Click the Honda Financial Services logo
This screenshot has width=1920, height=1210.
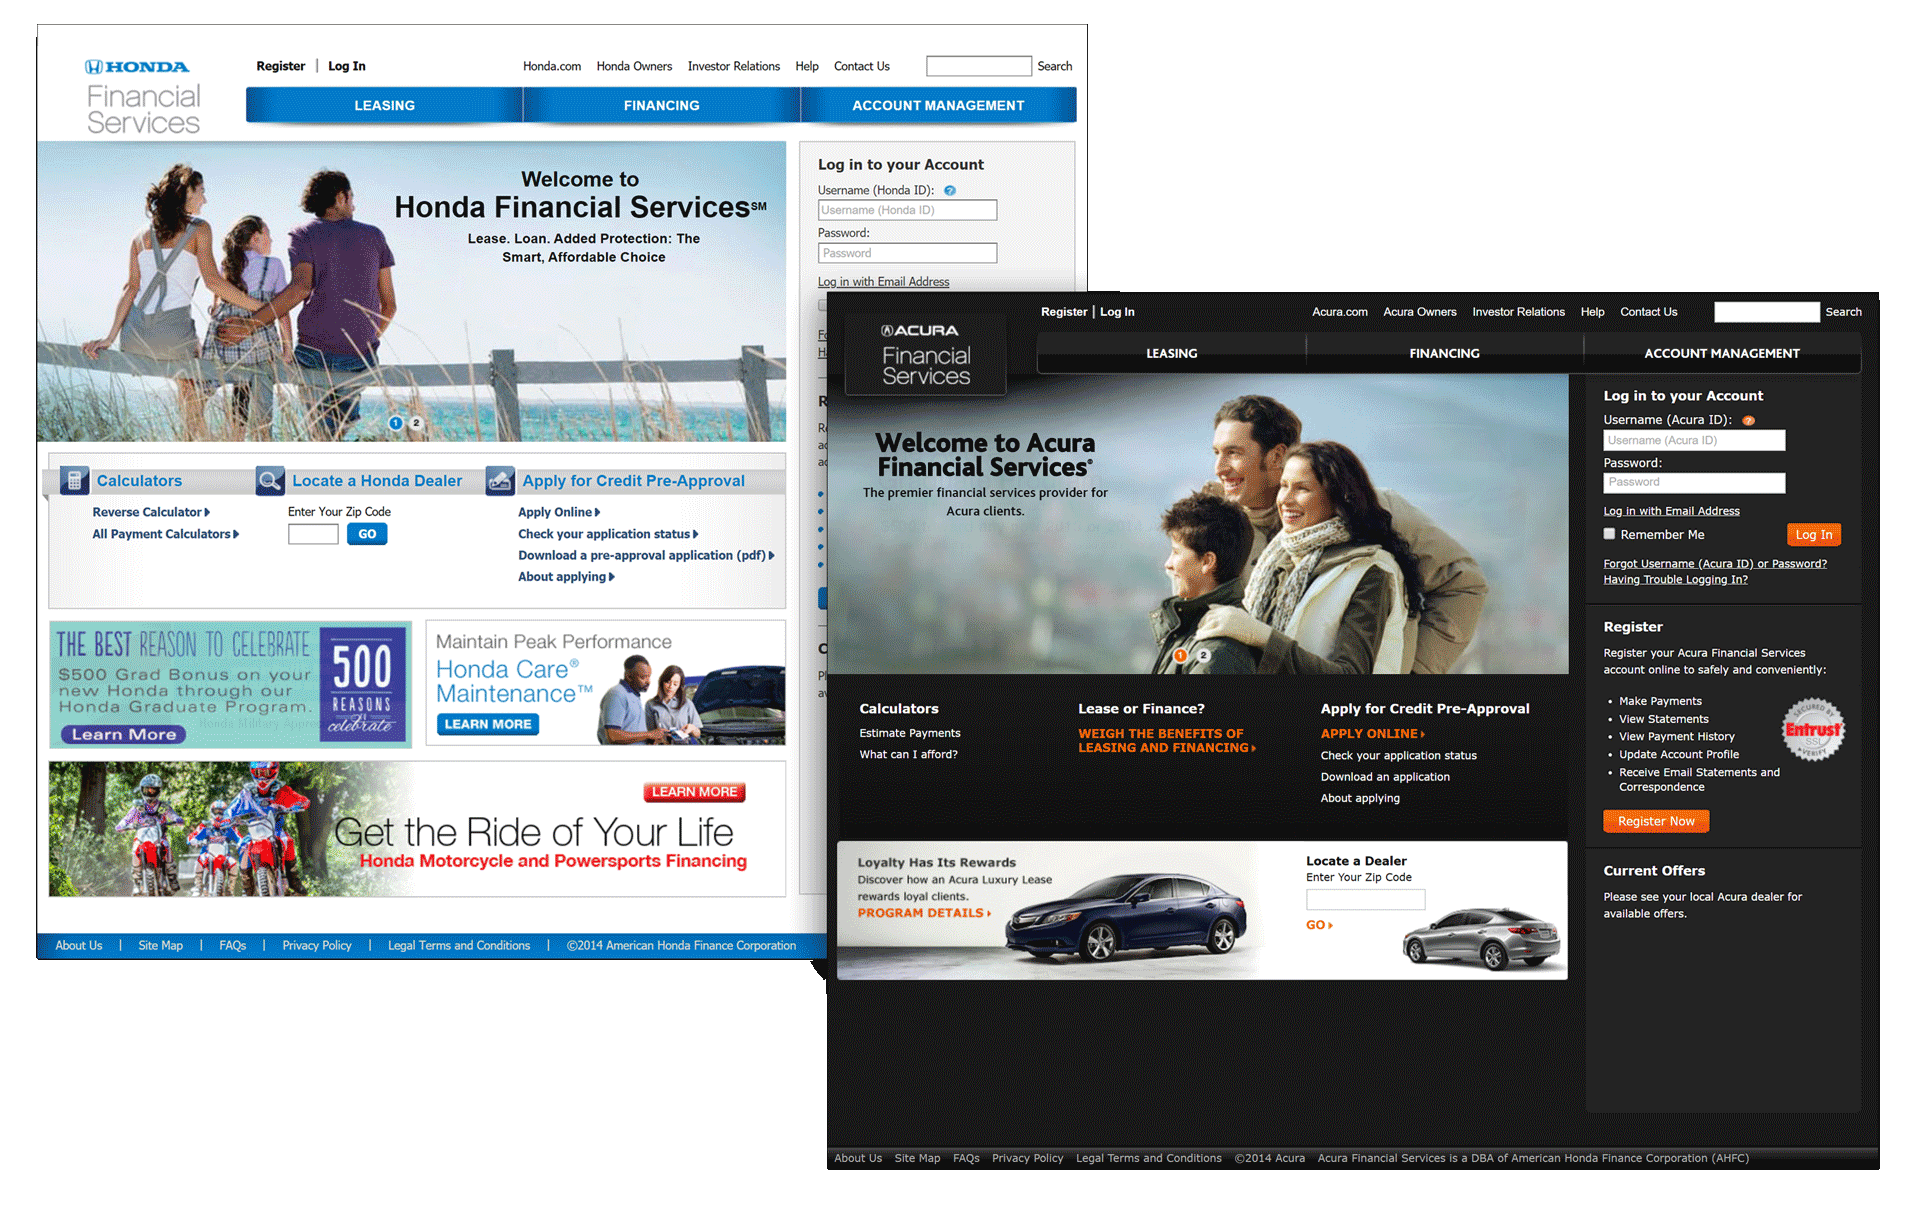click(x=143, y=96)
